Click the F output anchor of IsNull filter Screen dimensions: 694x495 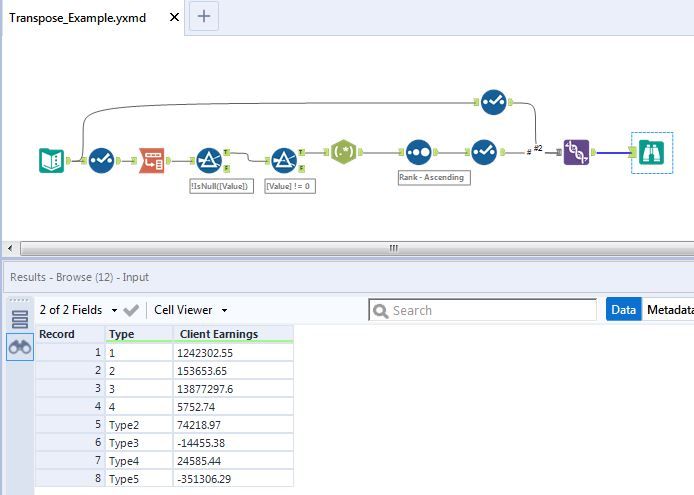coord(226,168)
